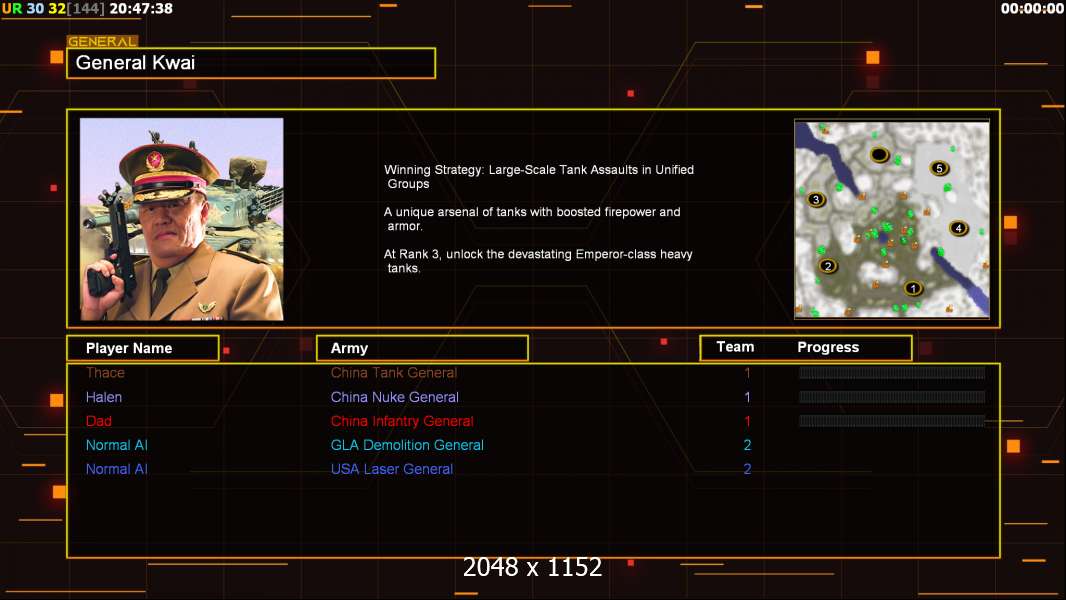Pick start position marker 5 on the minimap
Image resolution: width=1066 pixels, height=600 pixels.
coord(940,168)
